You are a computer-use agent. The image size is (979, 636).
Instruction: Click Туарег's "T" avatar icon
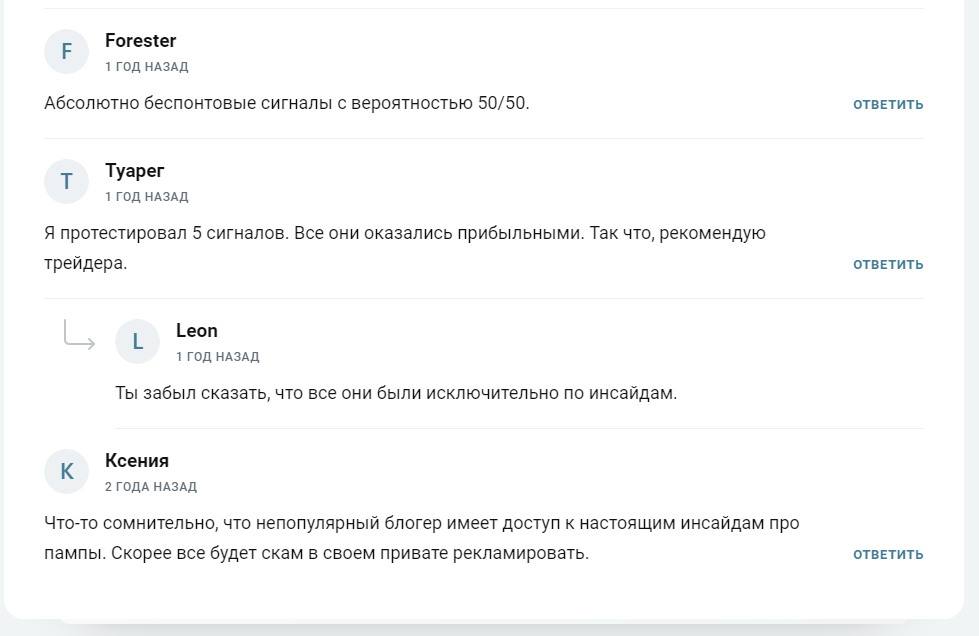(x=67, y=181)
